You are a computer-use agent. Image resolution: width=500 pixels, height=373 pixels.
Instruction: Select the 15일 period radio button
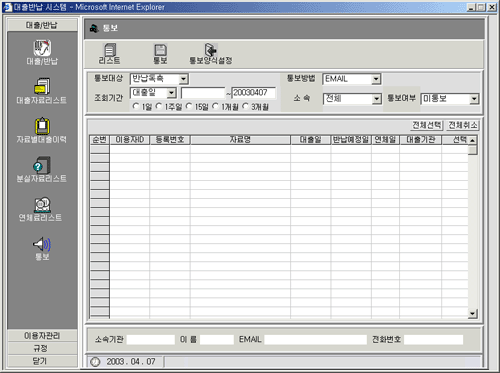189,106
